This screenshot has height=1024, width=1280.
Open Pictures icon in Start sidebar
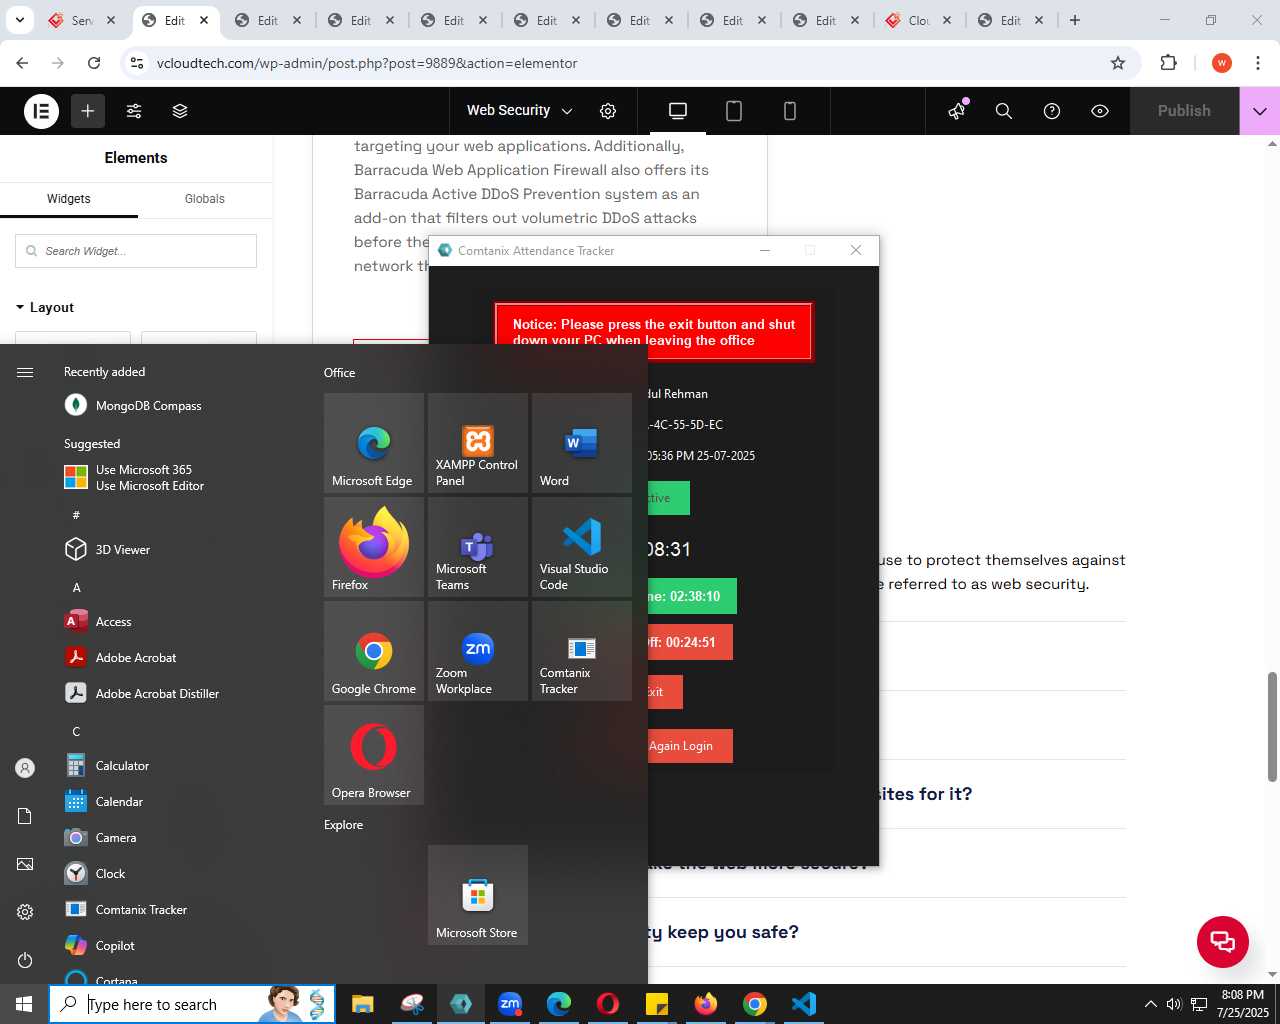(25, 864)
